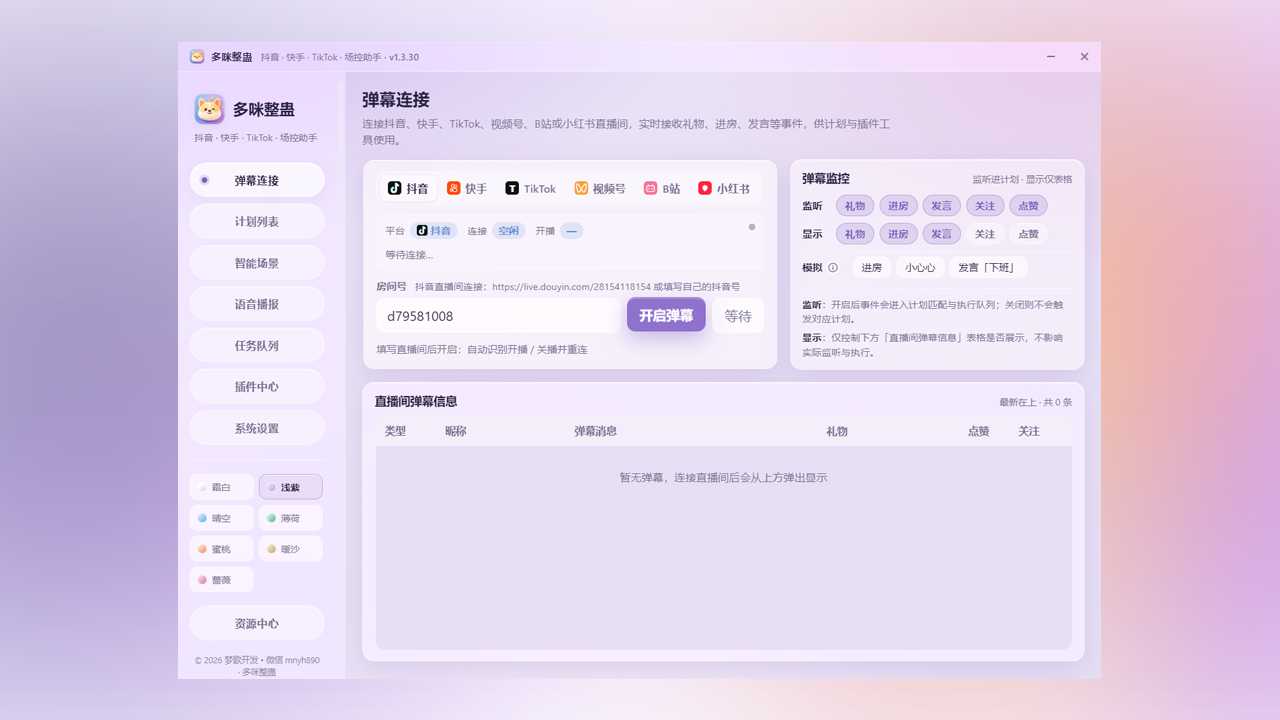The height and width of the screenshot is (720, 1280).
Task: Switch to the 视频号 platform tab
Action: (x=600, y=188)
